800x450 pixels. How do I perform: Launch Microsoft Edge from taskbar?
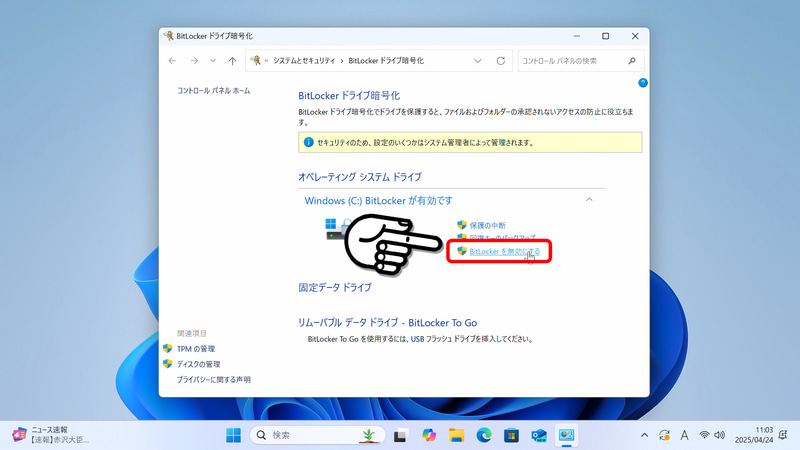[484, 435]
